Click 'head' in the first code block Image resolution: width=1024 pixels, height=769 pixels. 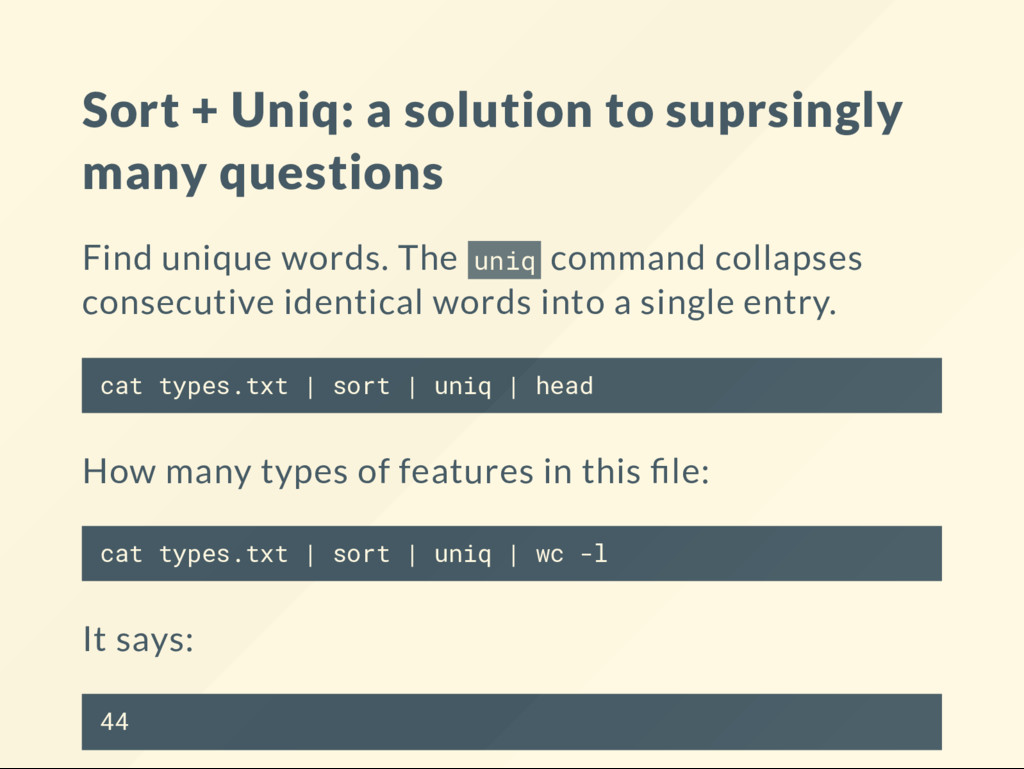(x=564, y=386)
